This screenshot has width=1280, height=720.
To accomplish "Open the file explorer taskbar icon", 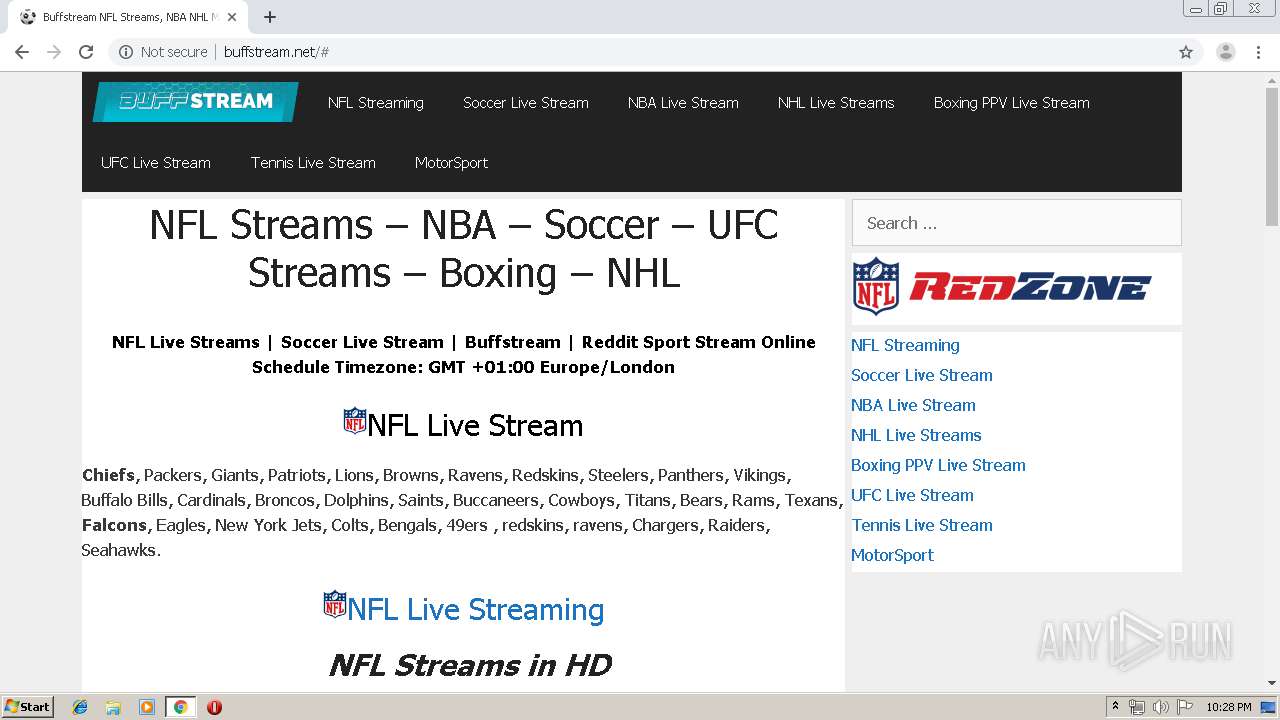I will (113, 707).
